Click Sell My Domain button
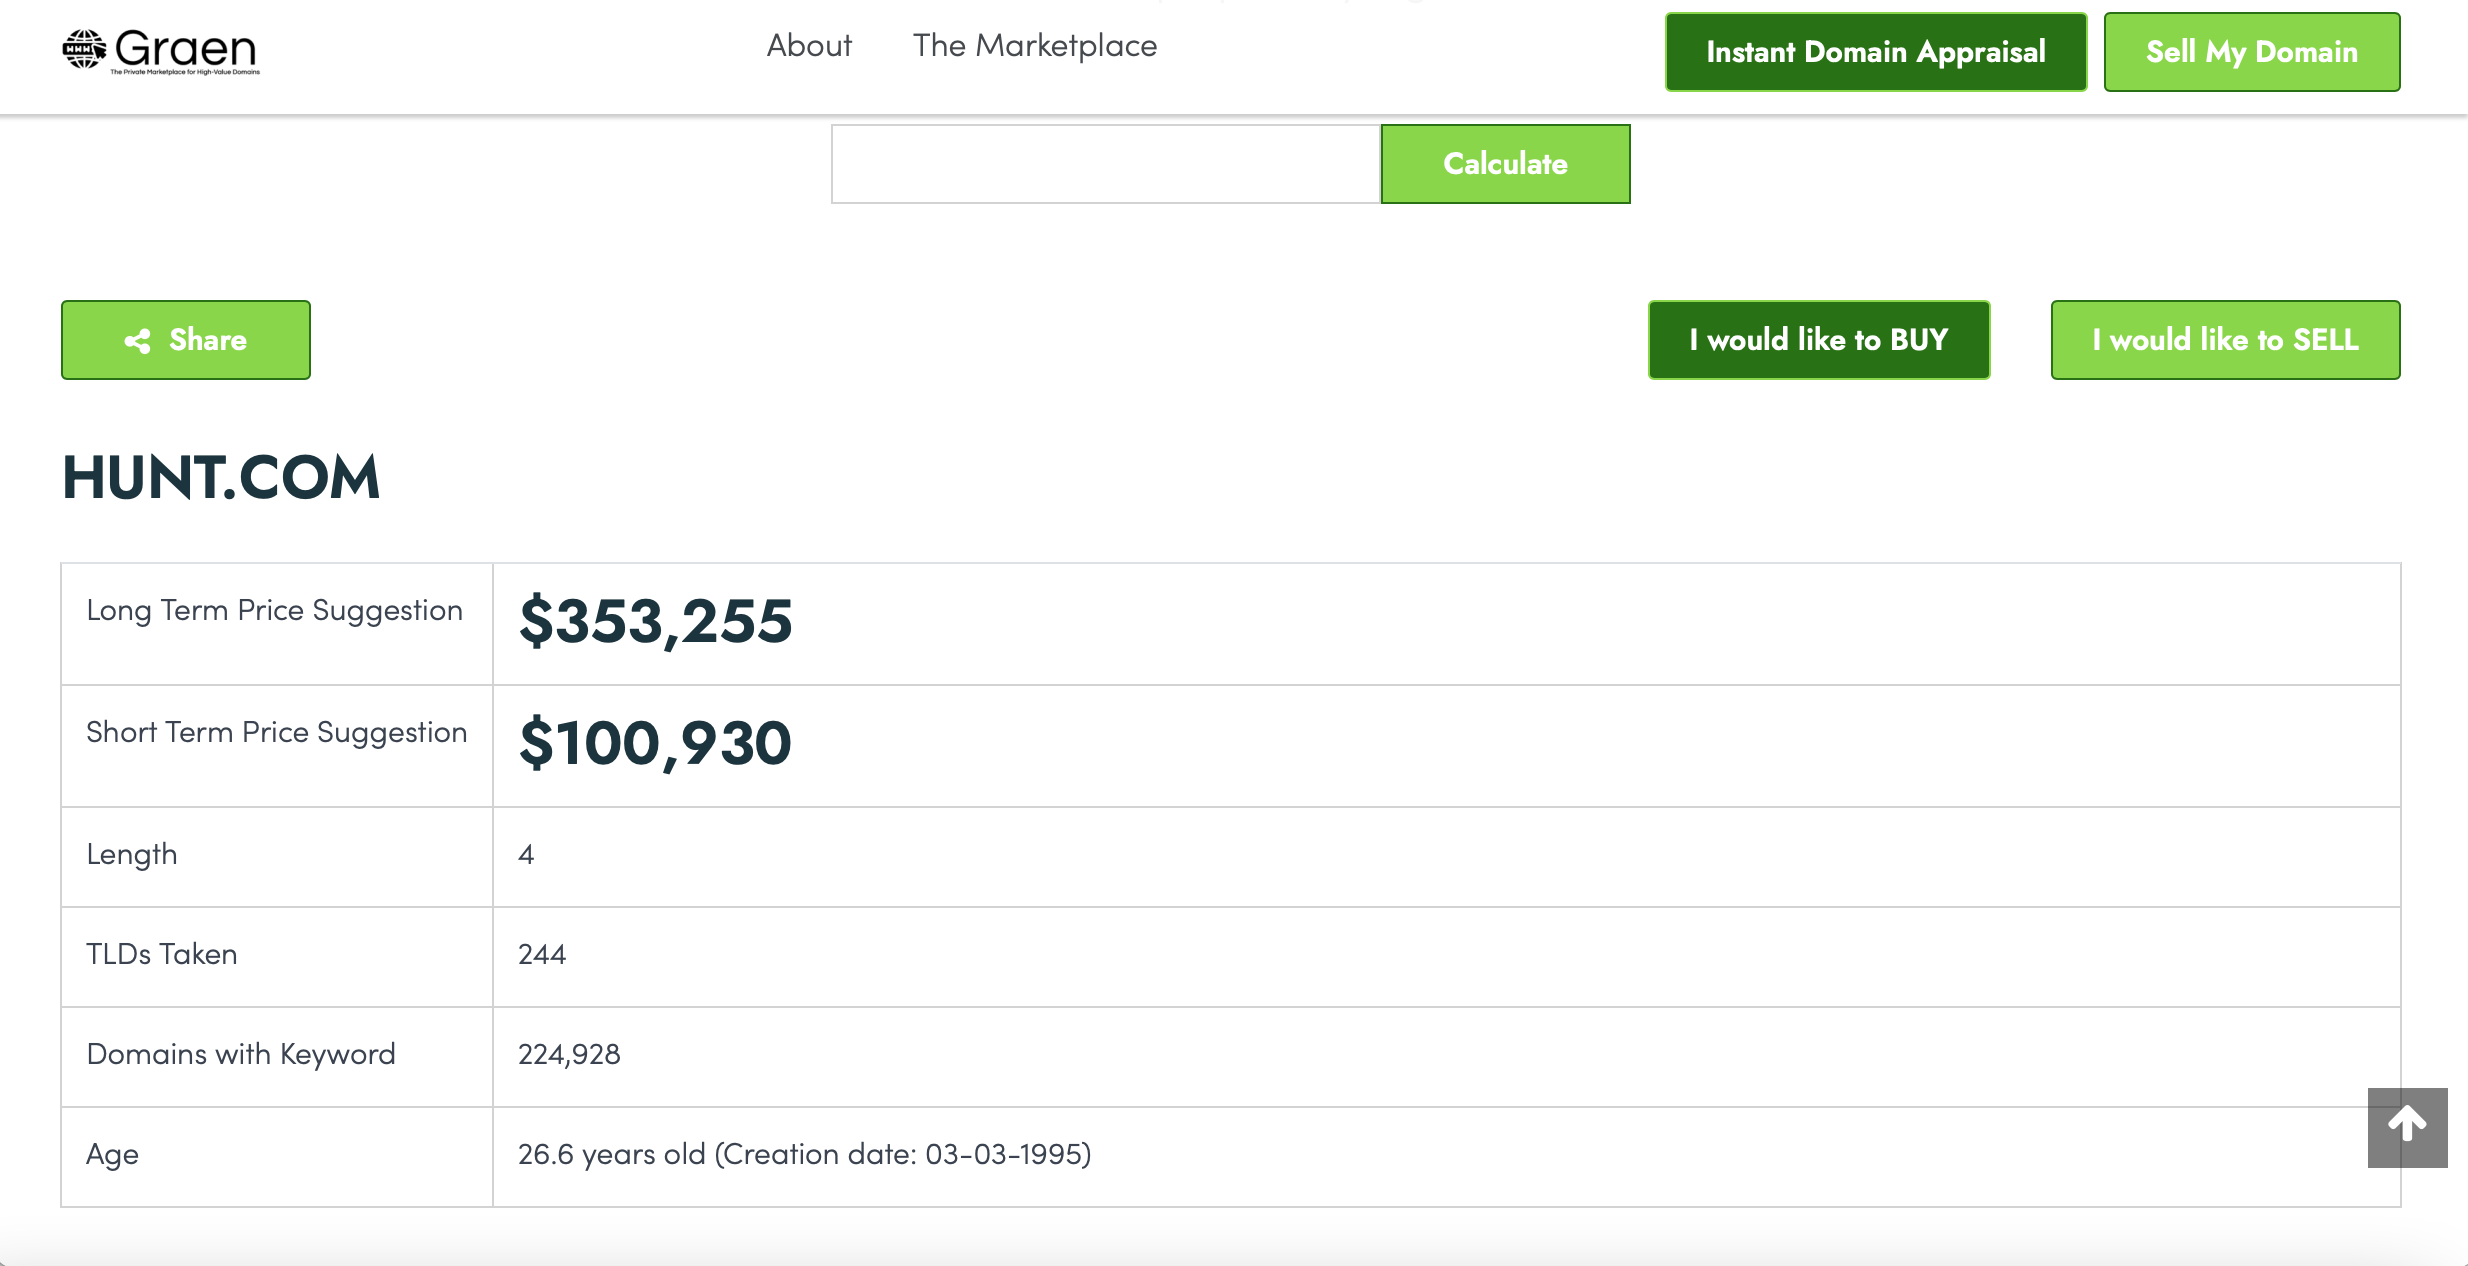This screenshot has width=2468, height=1266. (x=2251, y=52)
